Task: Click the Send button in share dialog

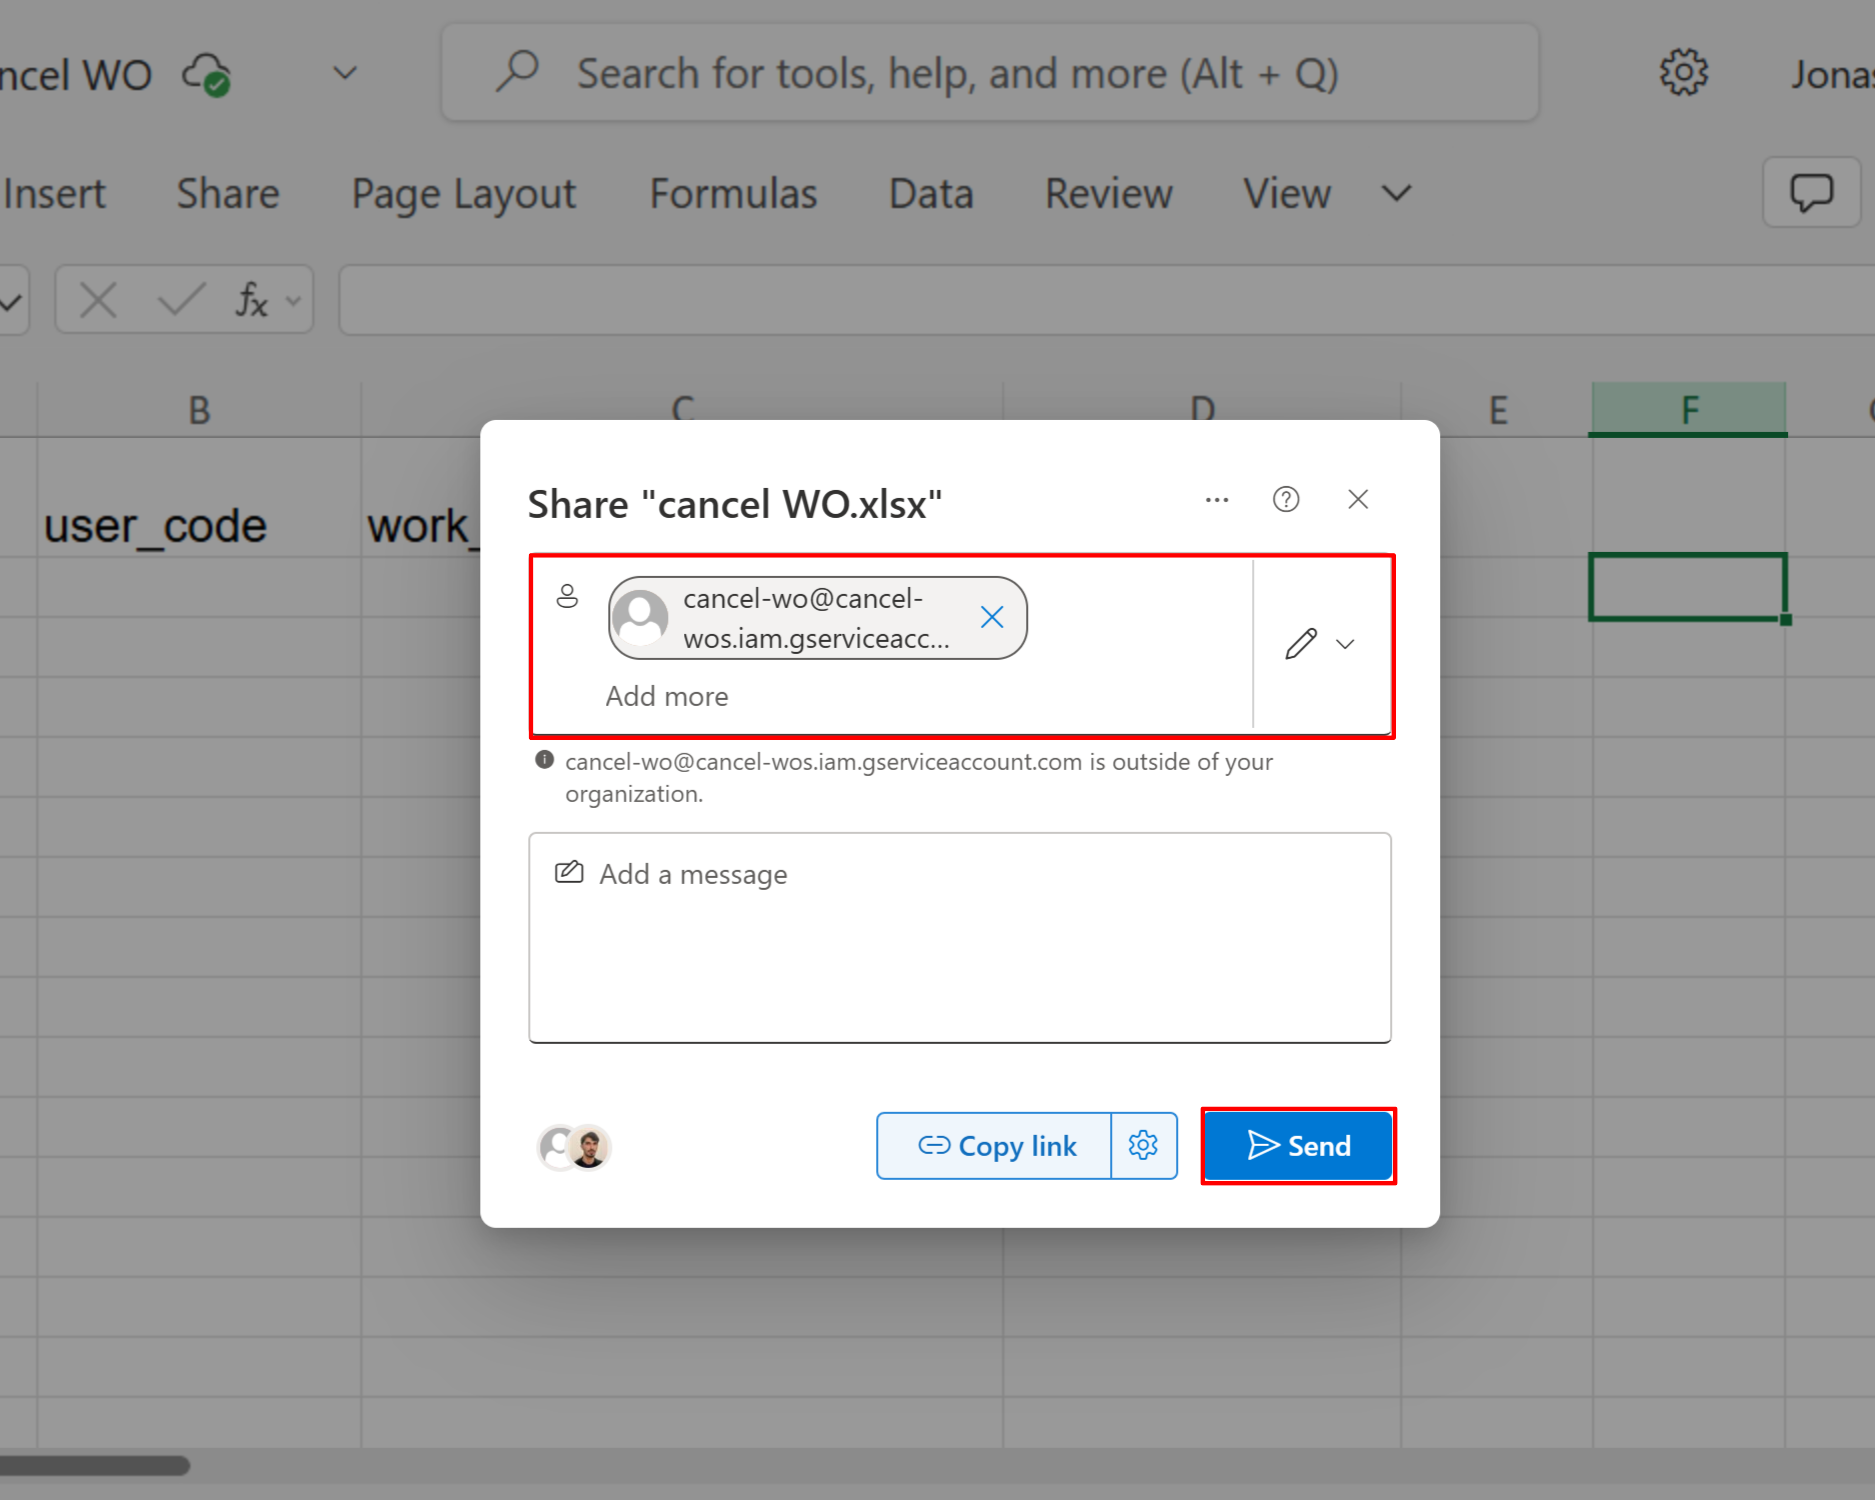Action: point(1298,1146)
